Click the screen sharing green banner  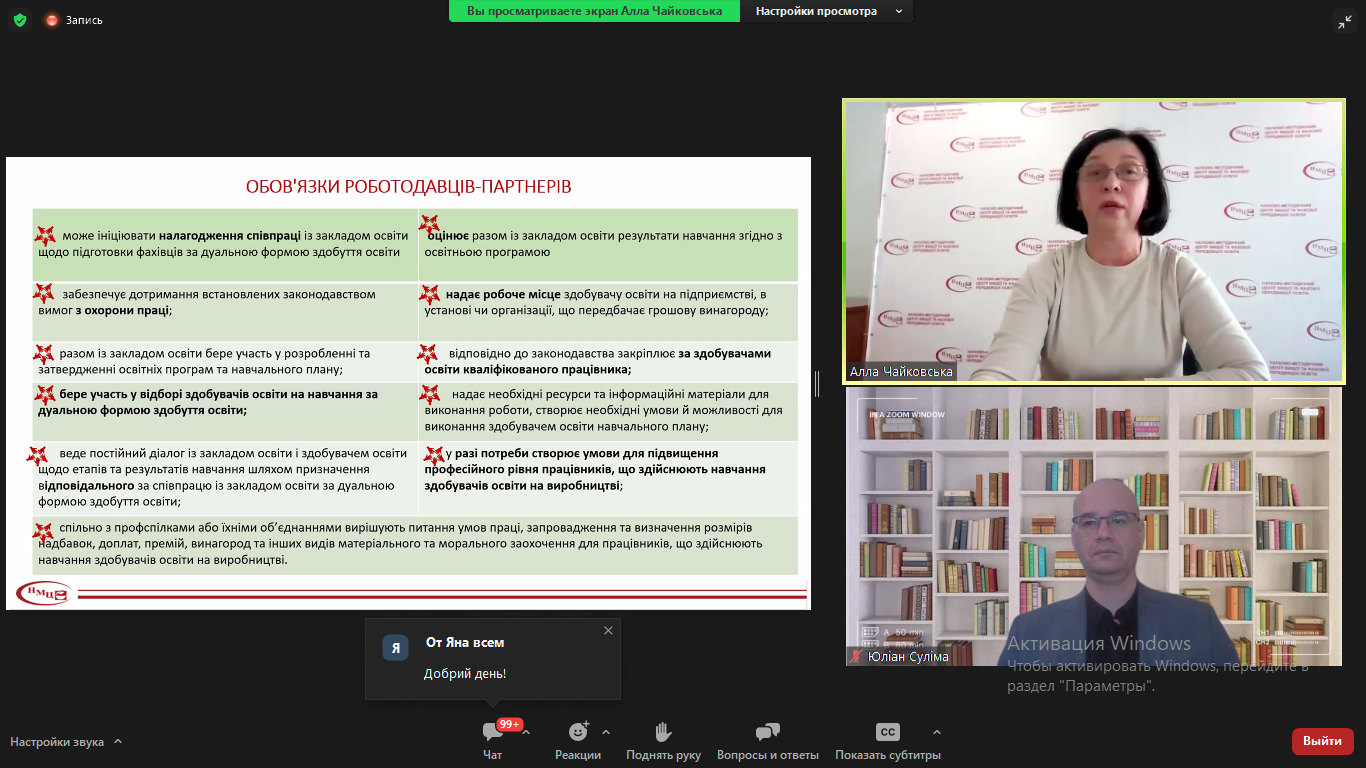594,11
